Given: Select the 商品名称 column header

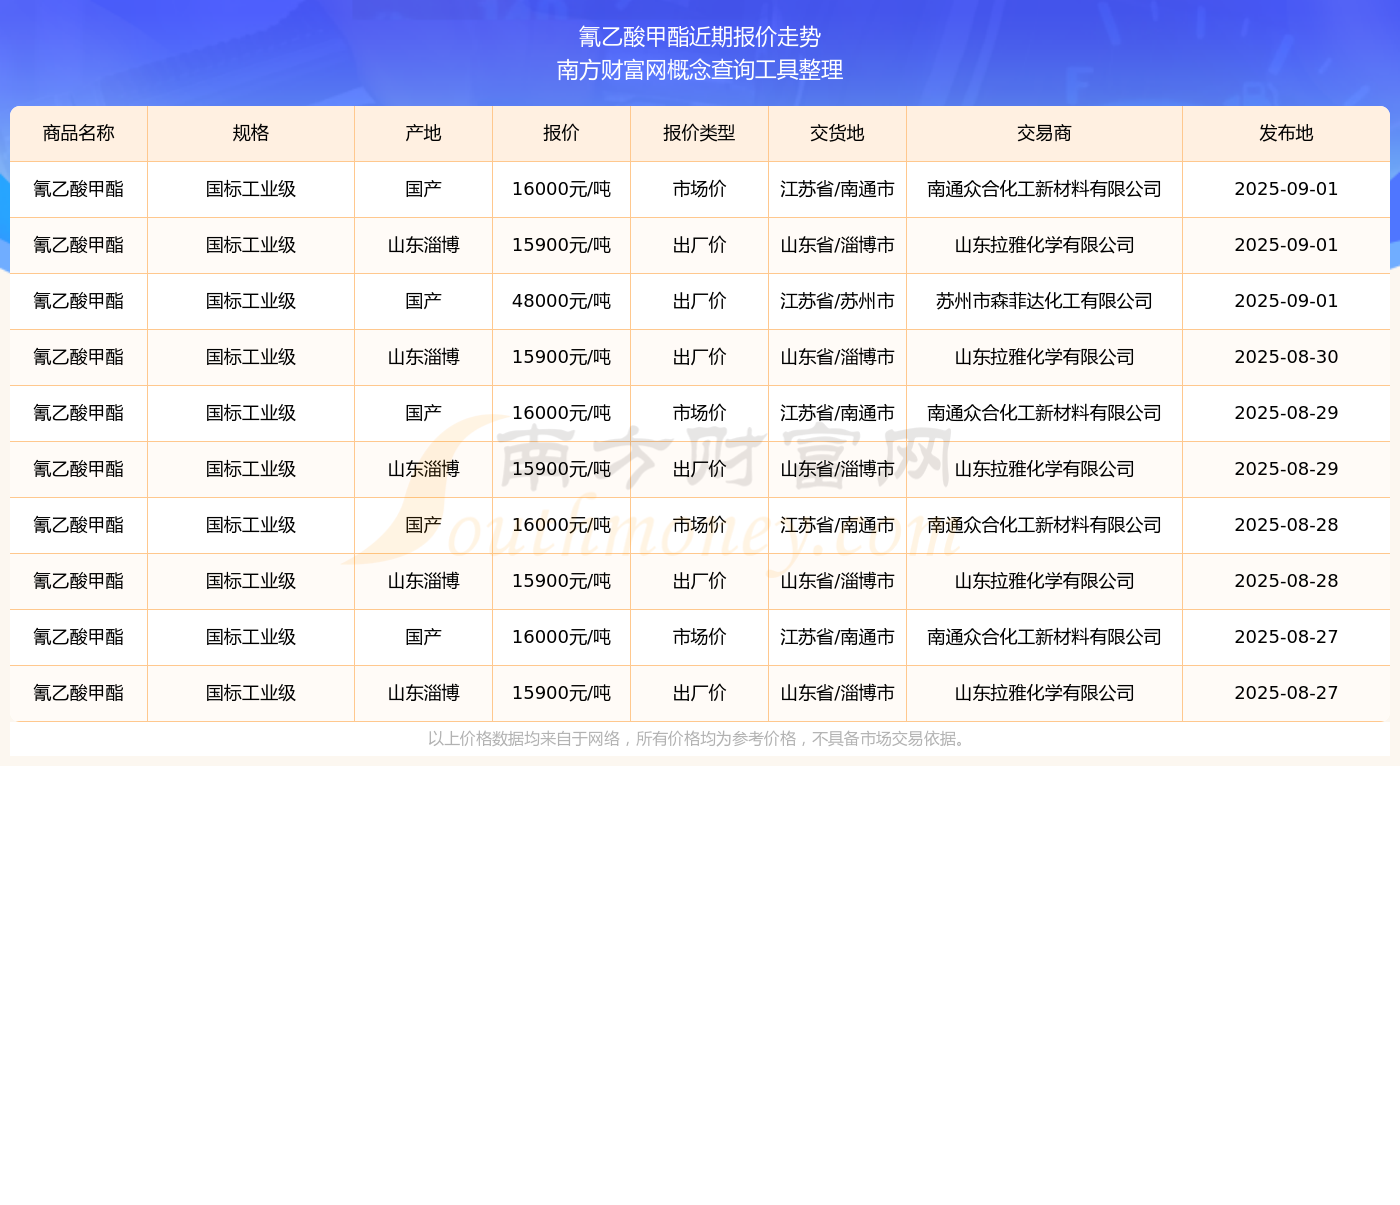Looking at the screenshot, I should tap(79, 133).
